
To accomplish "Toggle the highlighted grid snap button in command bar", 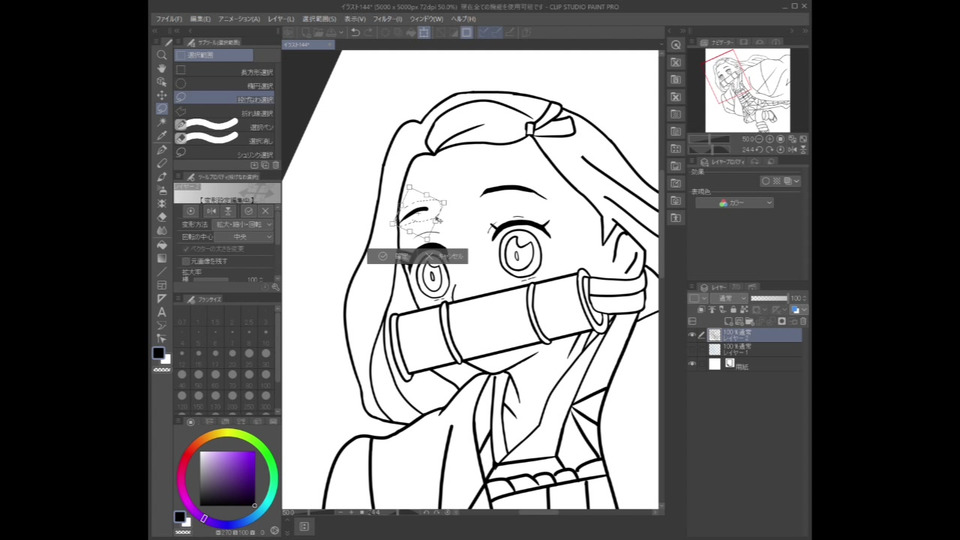I will (x=424, y=32).
